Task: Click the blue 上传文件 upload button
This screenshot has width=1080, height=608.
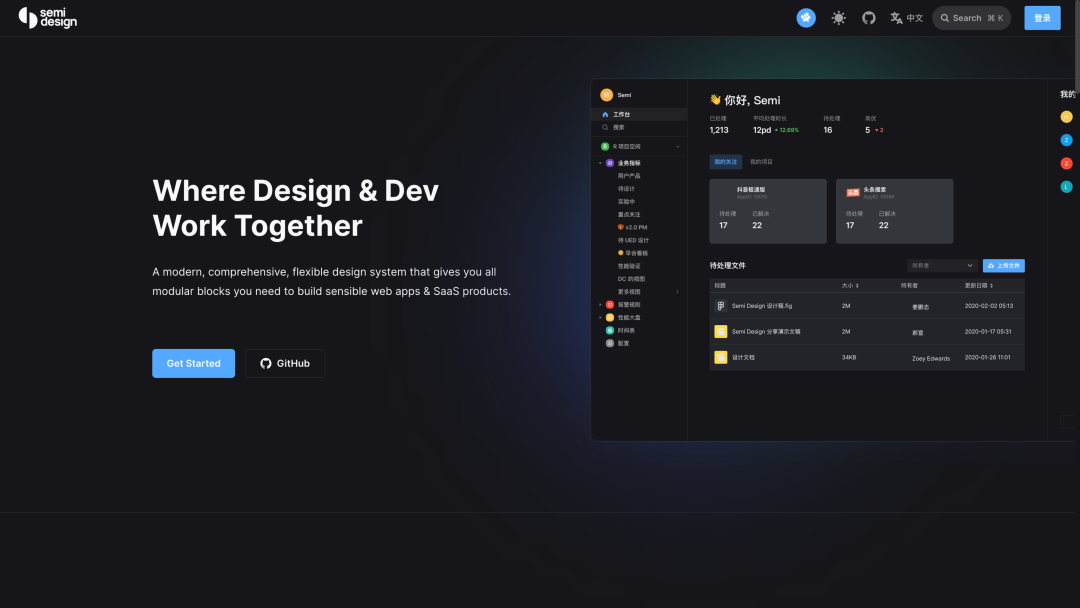Action: (1004, 266)
